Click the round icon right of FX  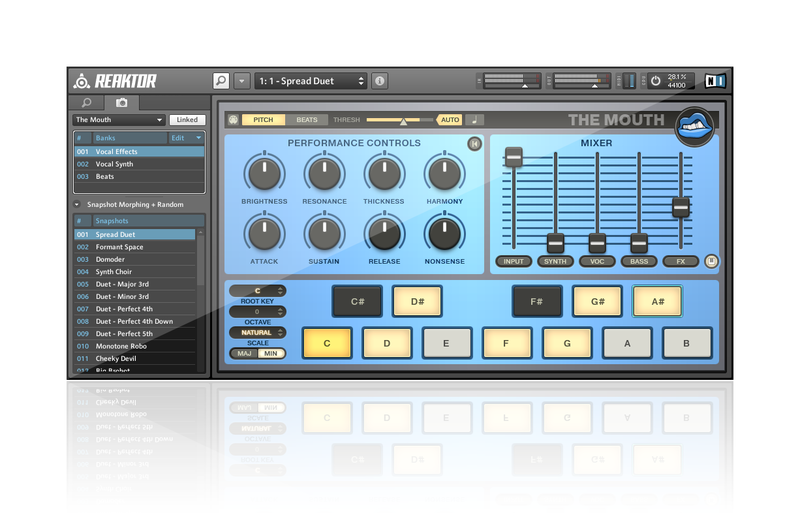[711, 261]
